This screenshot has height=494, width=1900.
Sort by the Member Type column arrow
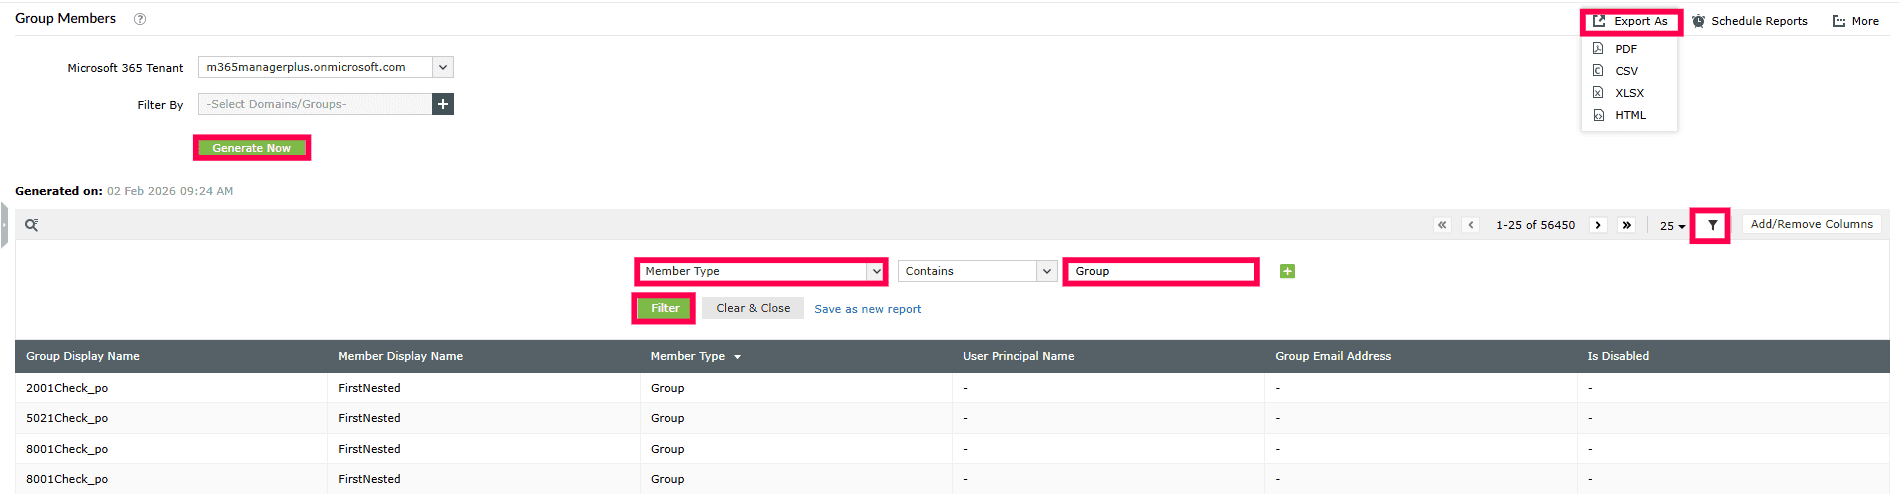[x=737, y=357]
